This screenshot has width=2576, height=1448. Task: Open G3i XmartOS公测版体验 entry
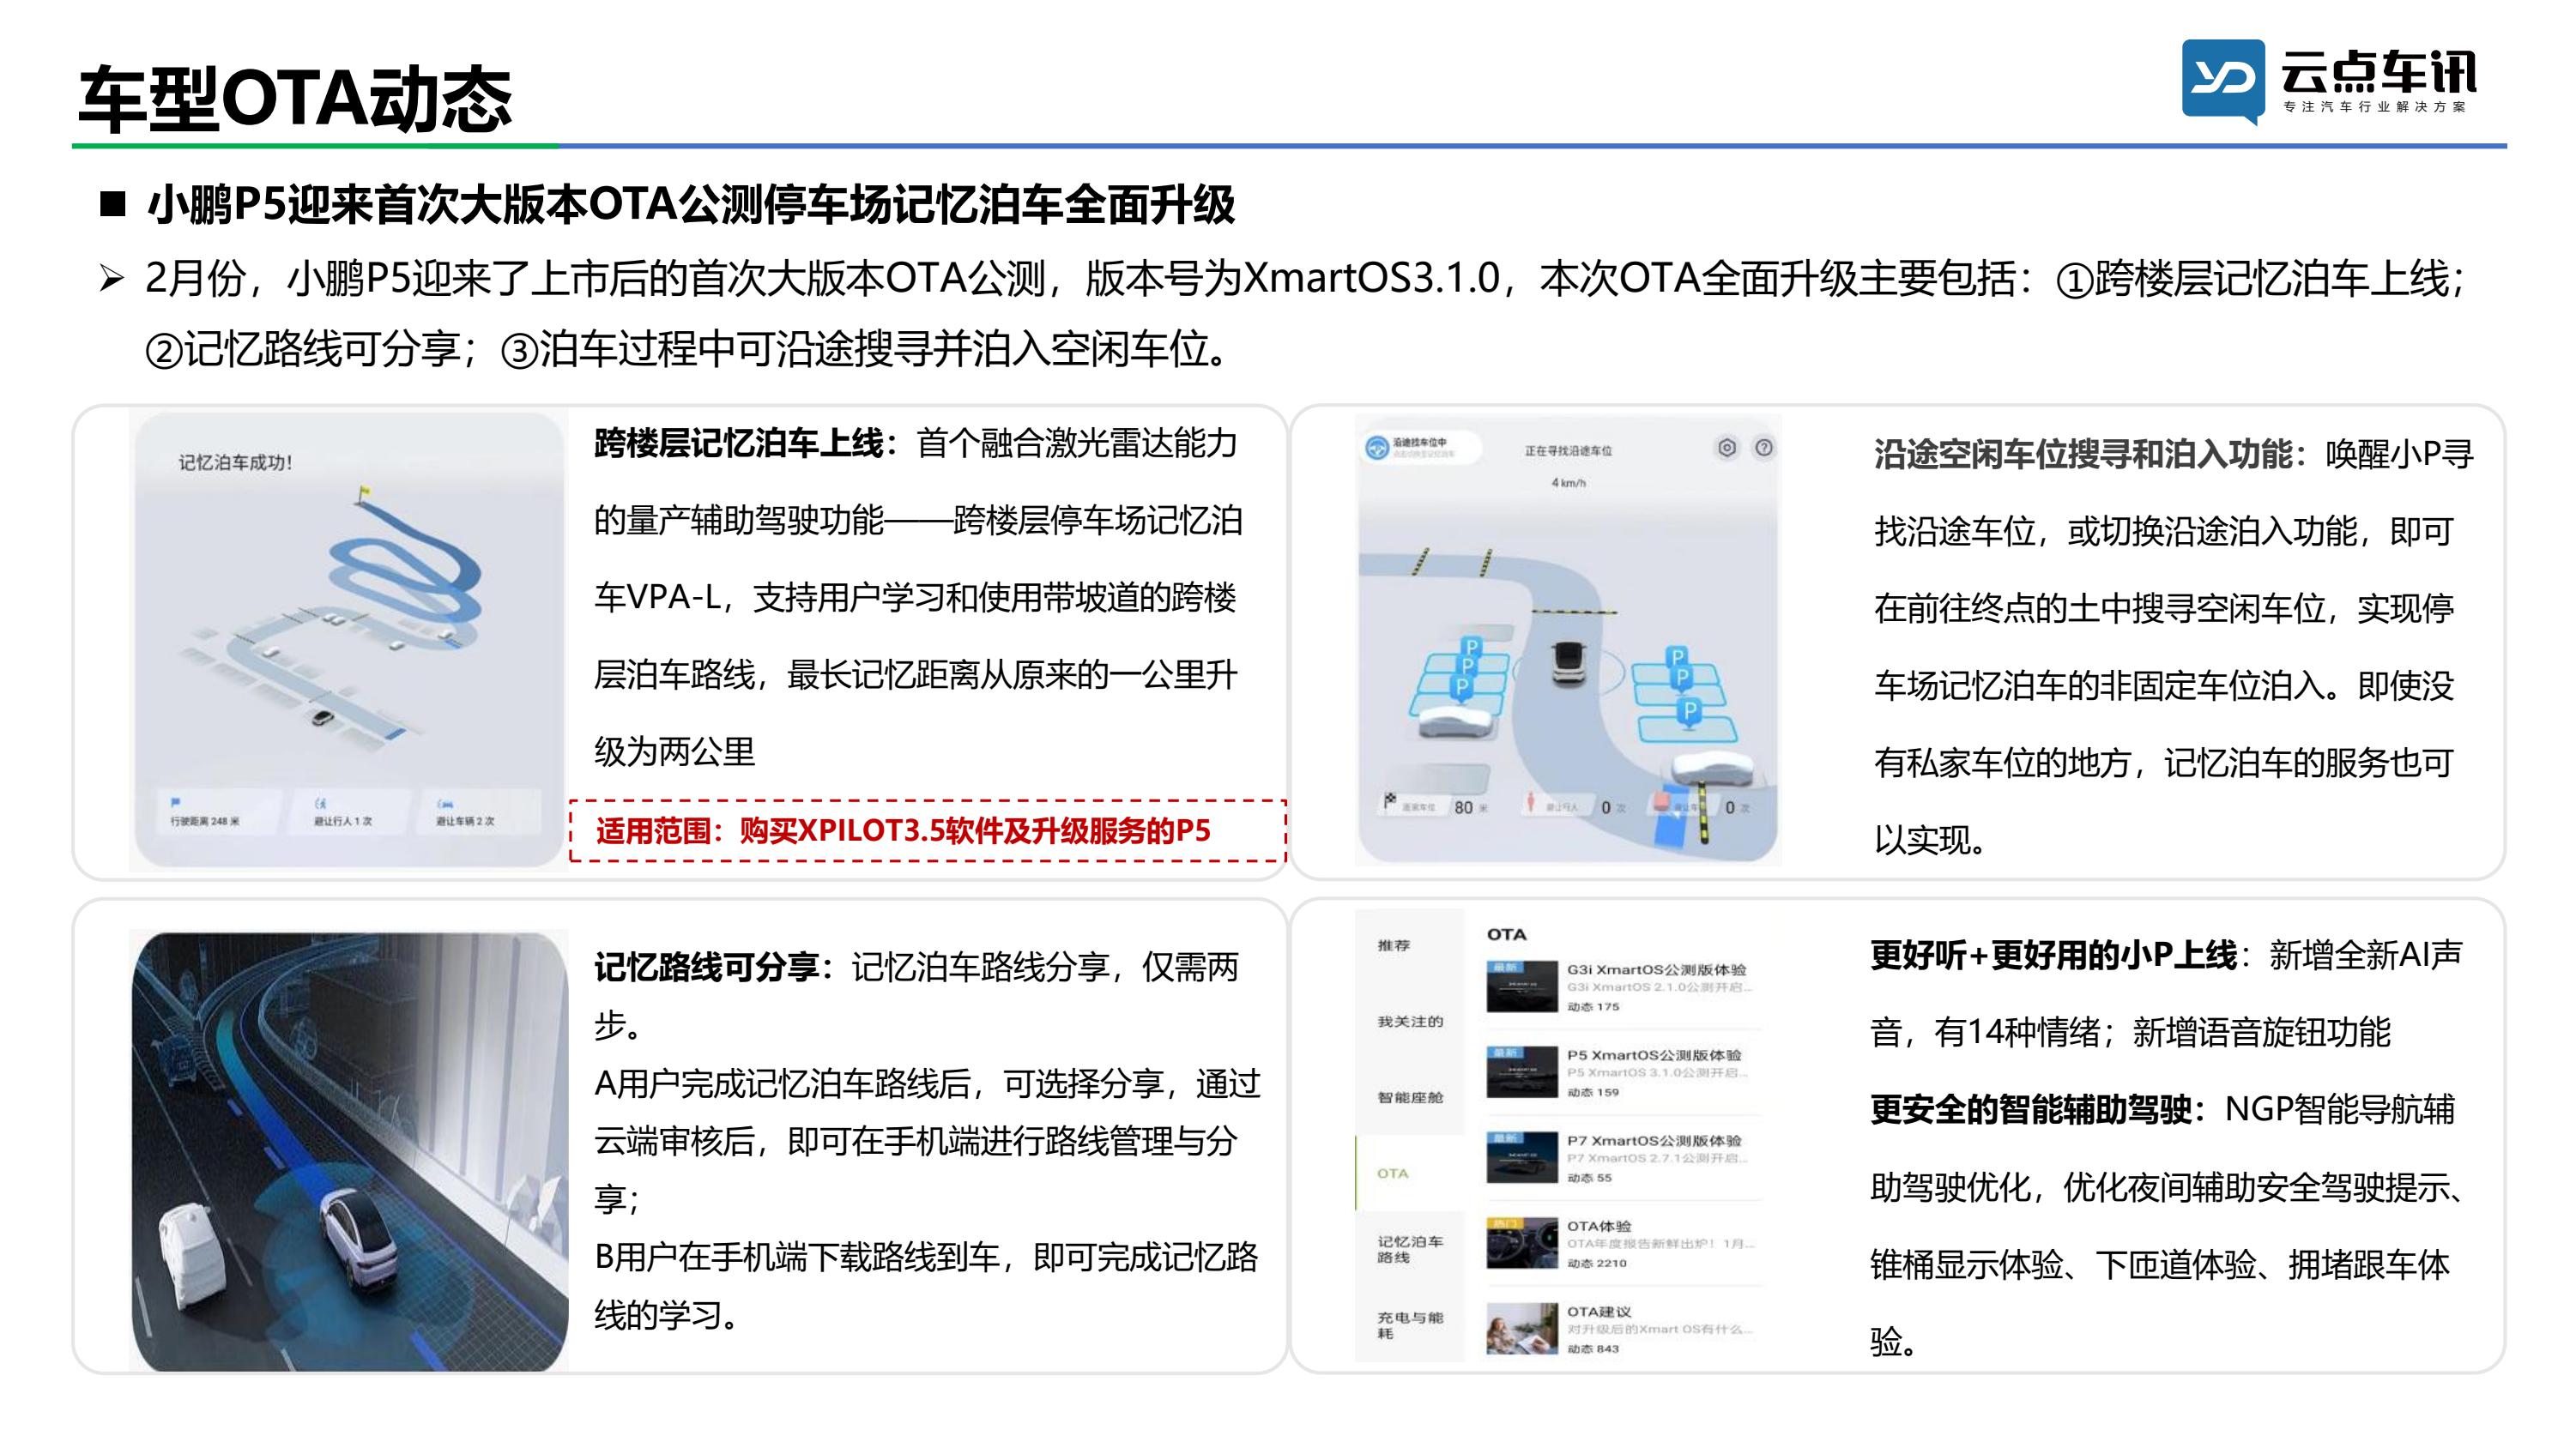[x=1623, y=987]
